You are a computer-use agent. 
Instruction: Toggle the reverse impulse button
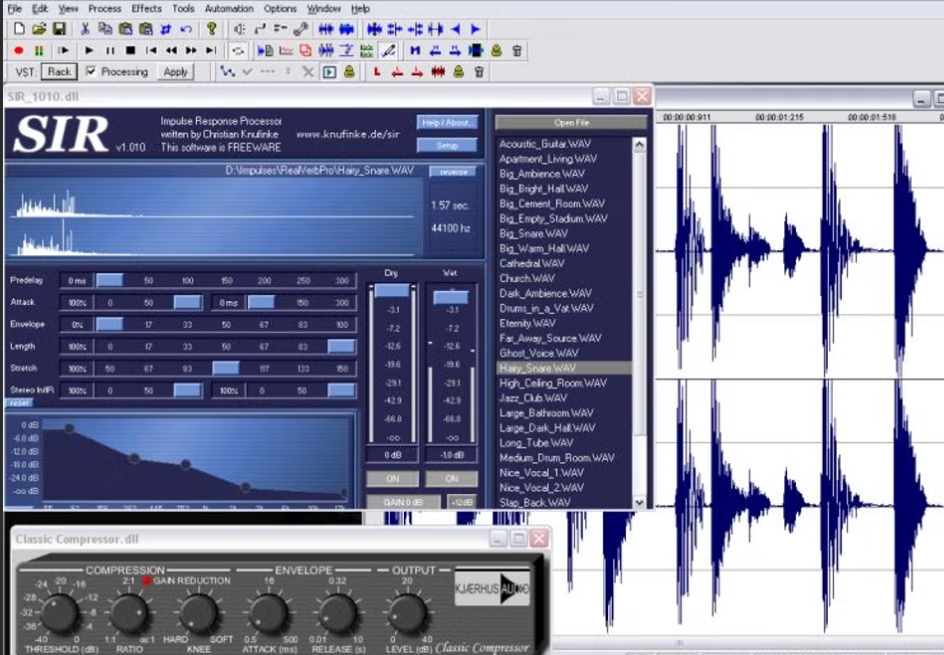coord(453,172)
